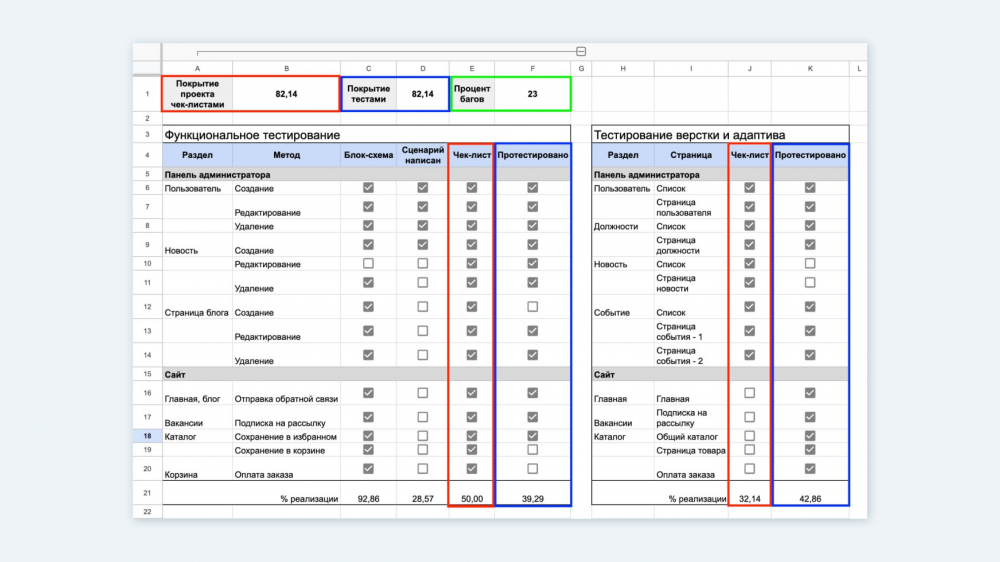Click the Общий каталог cell

coord(691,436)
